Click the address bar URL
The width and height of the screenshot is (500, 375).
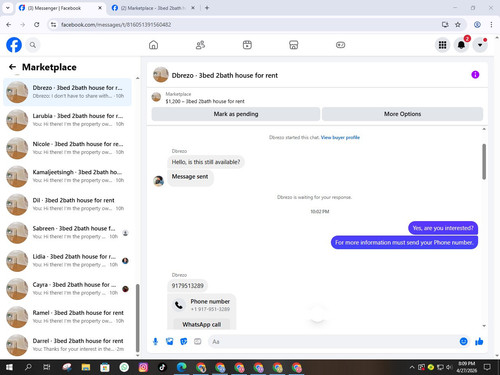click(116, 25)
